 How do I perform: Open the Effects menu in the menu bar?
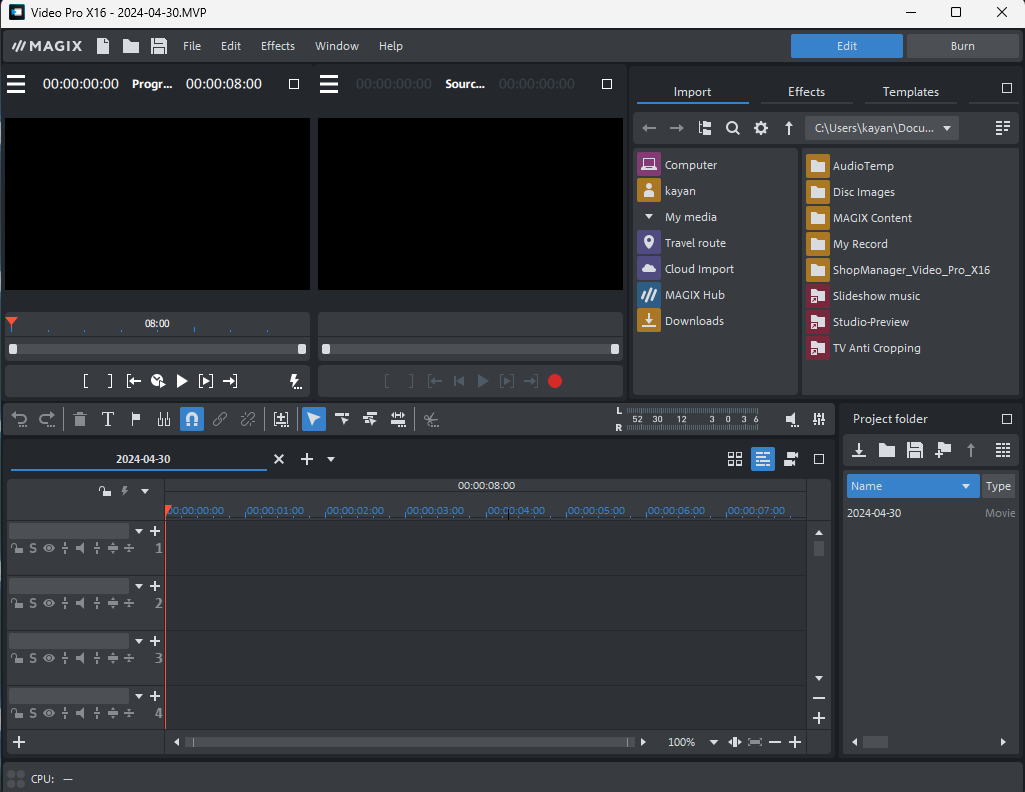278,46
